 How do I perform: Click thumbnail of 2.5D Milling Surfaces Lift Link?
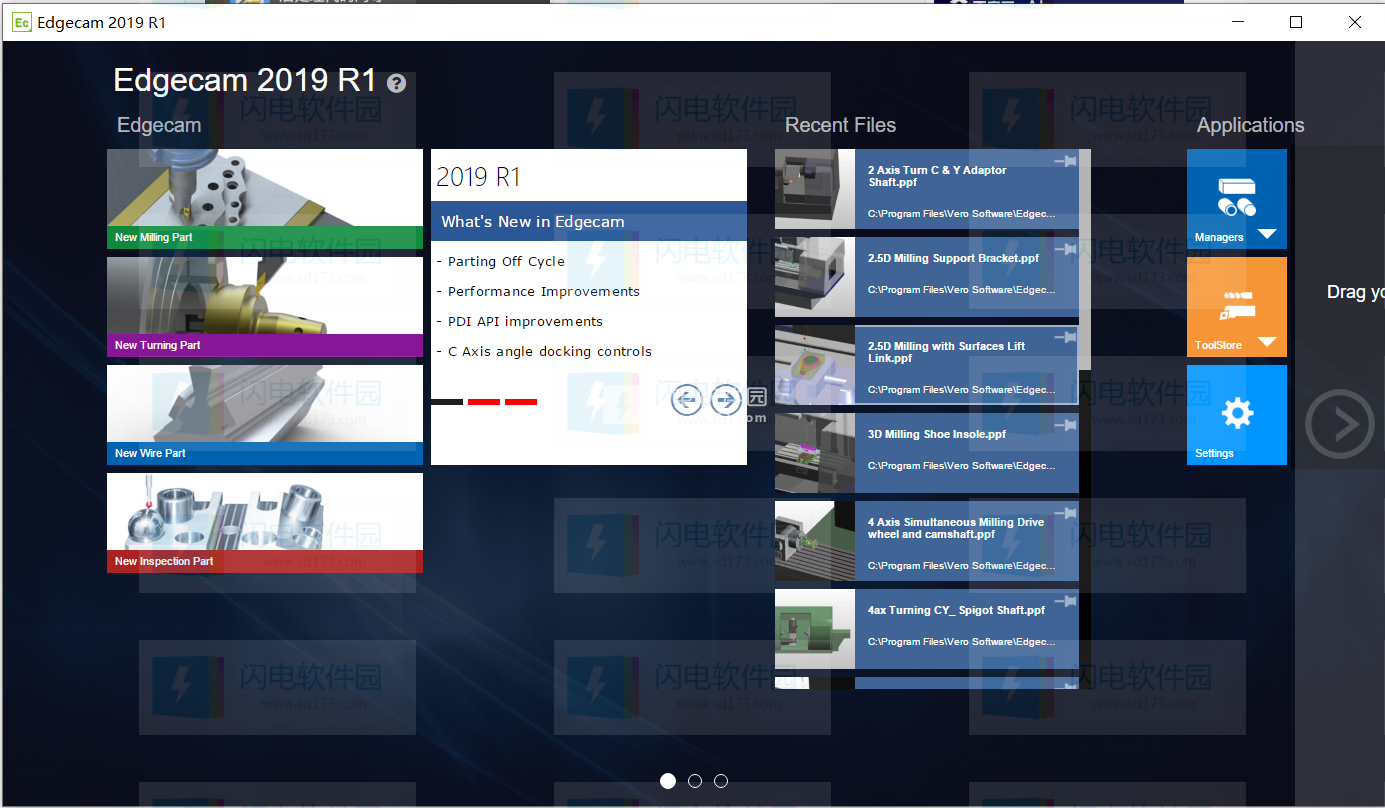click(x=815, y=365)
